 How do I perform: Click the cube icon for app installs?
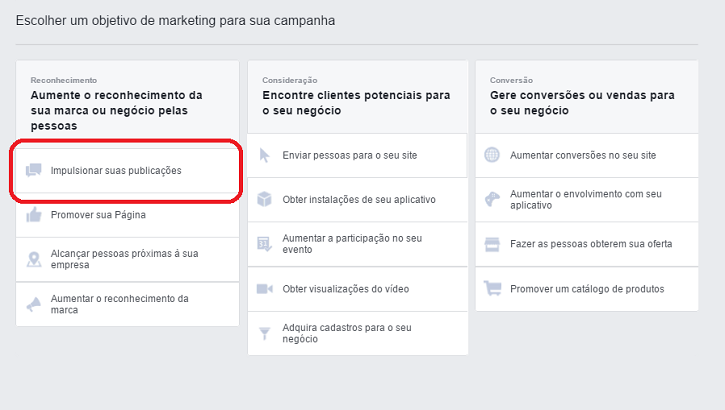264,199
